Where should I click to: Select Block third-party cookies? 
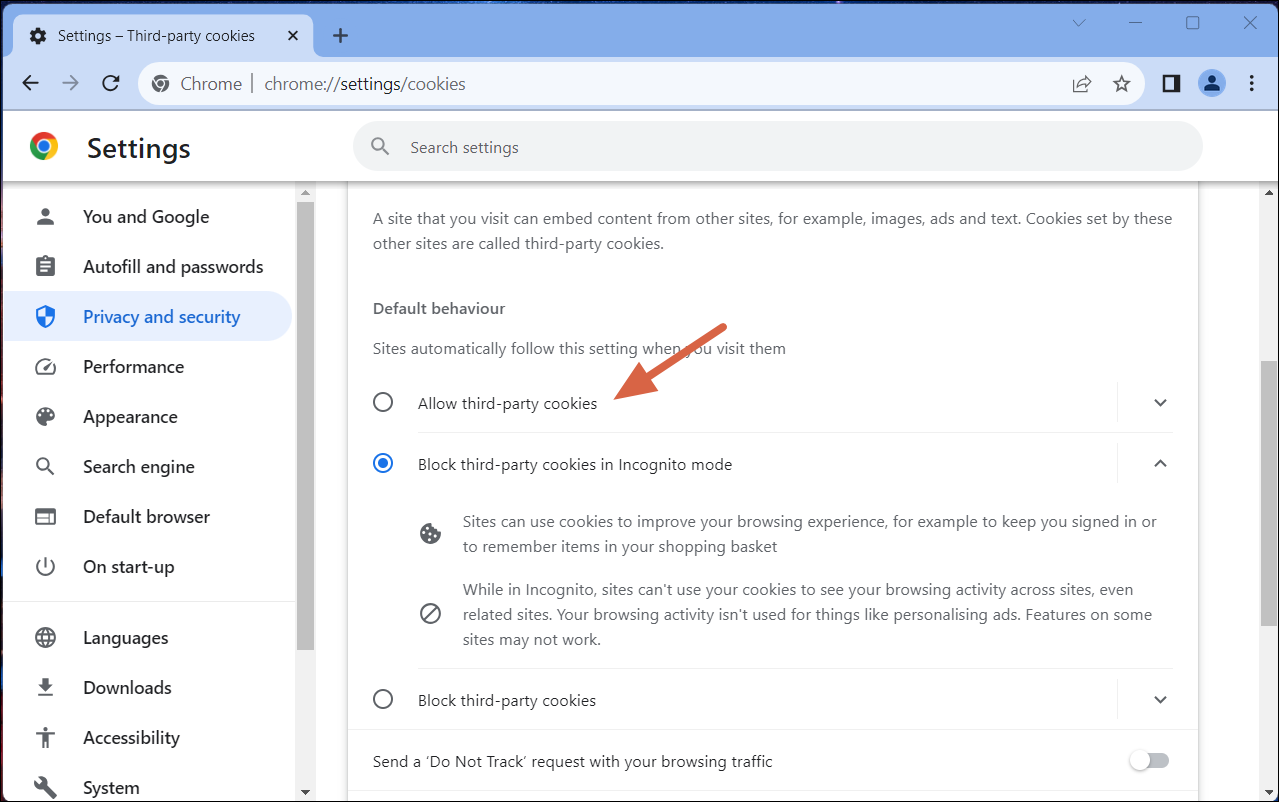pyautogui.click(x=383, y=699)
